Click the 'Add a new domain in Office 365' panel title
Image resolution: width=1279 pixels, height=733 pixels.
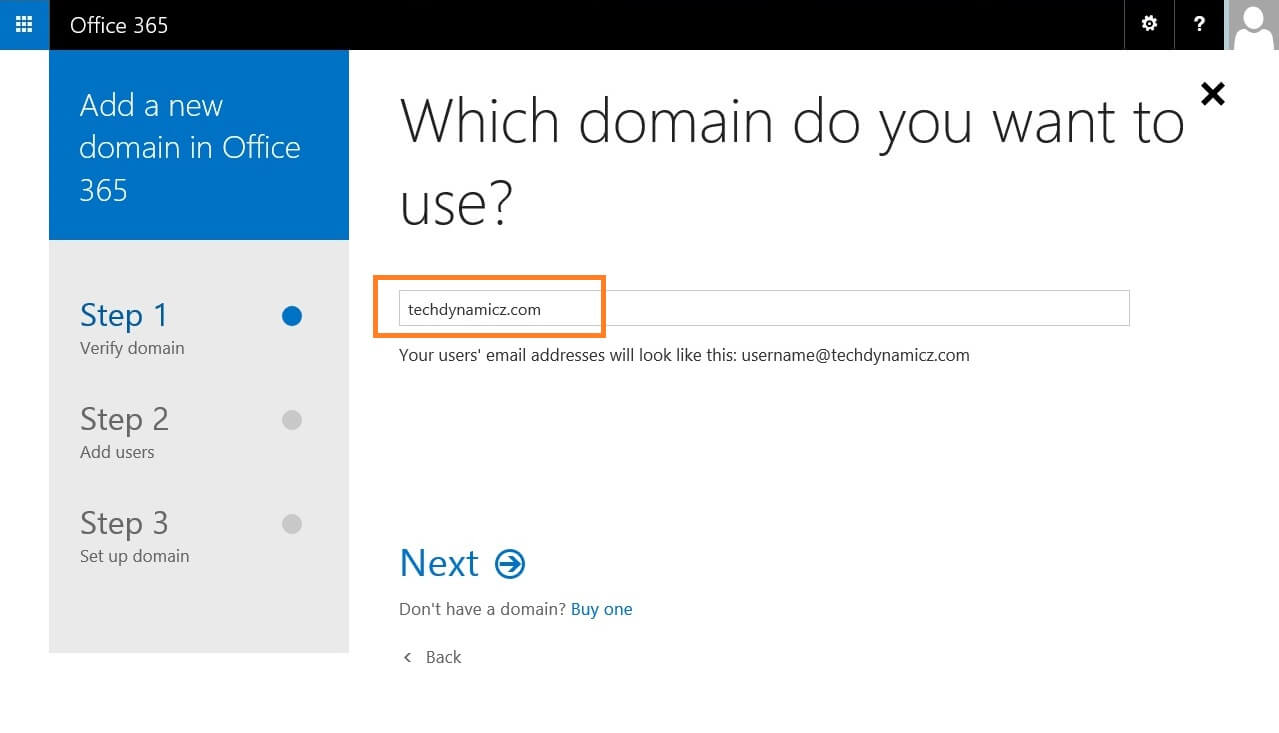pyautogui.click(x=190, y=147)
